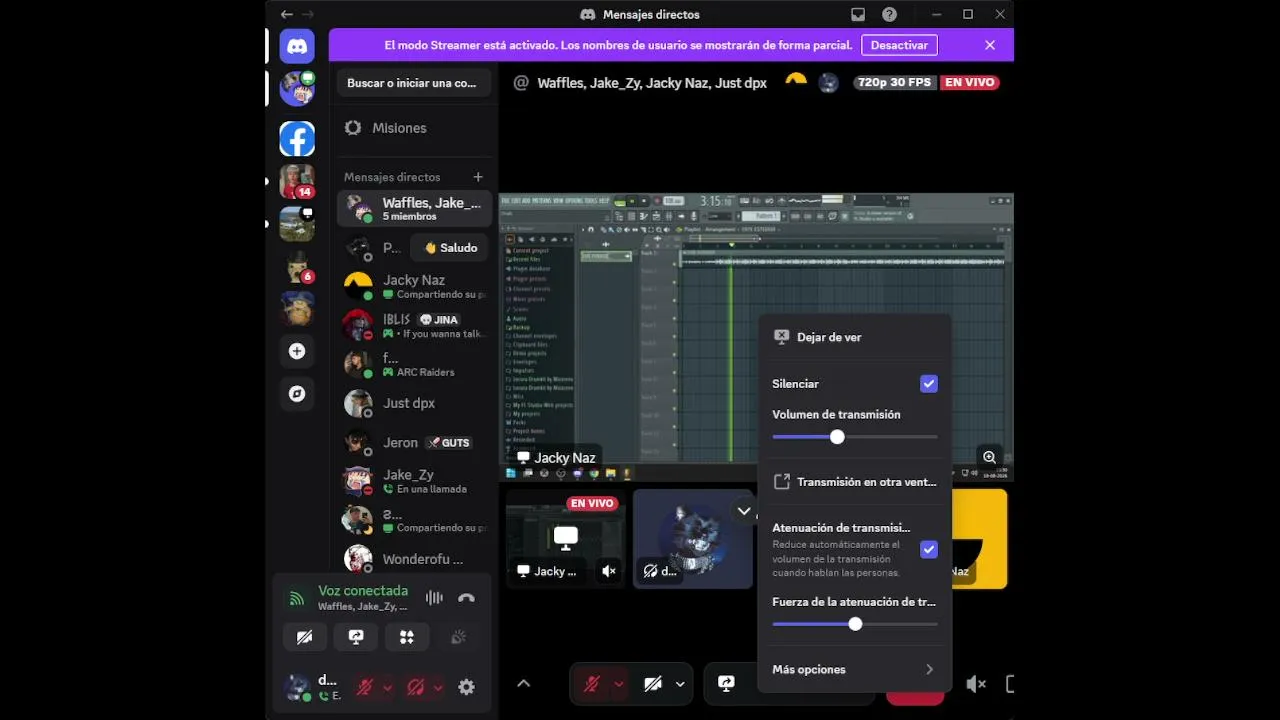Click the search or start conversation field
The width and height of the screenshot is (1280, 720).
coord(414,83)
